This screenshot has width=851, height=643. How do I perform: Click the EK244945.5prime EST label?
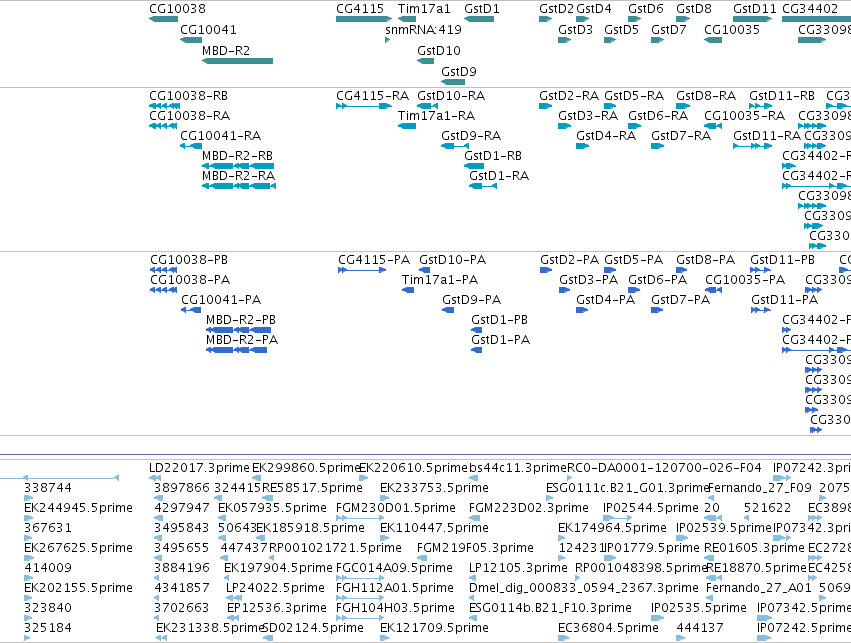coord(78,508)
